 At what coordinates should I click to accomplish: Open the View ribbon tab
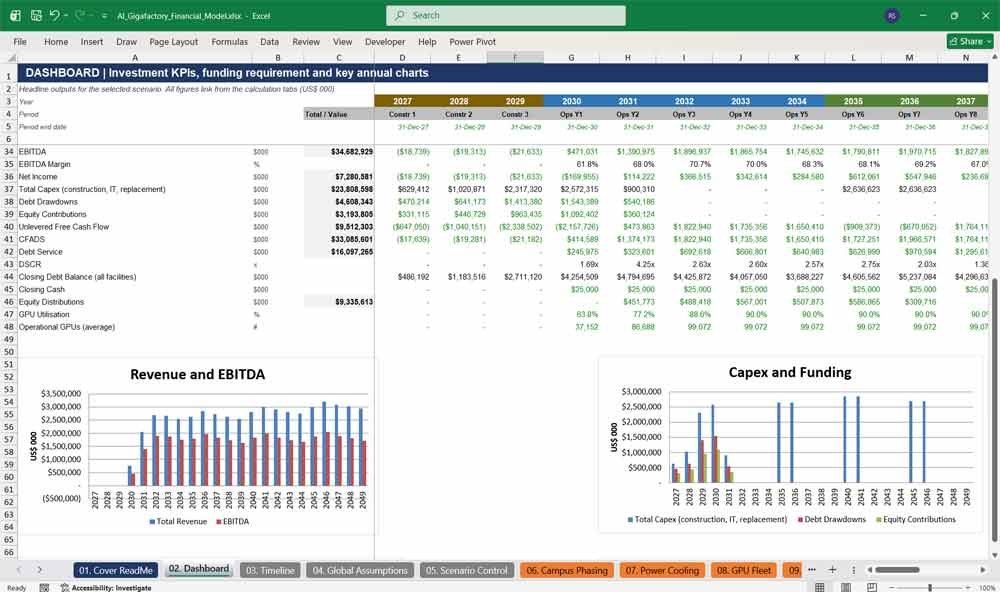342,41
